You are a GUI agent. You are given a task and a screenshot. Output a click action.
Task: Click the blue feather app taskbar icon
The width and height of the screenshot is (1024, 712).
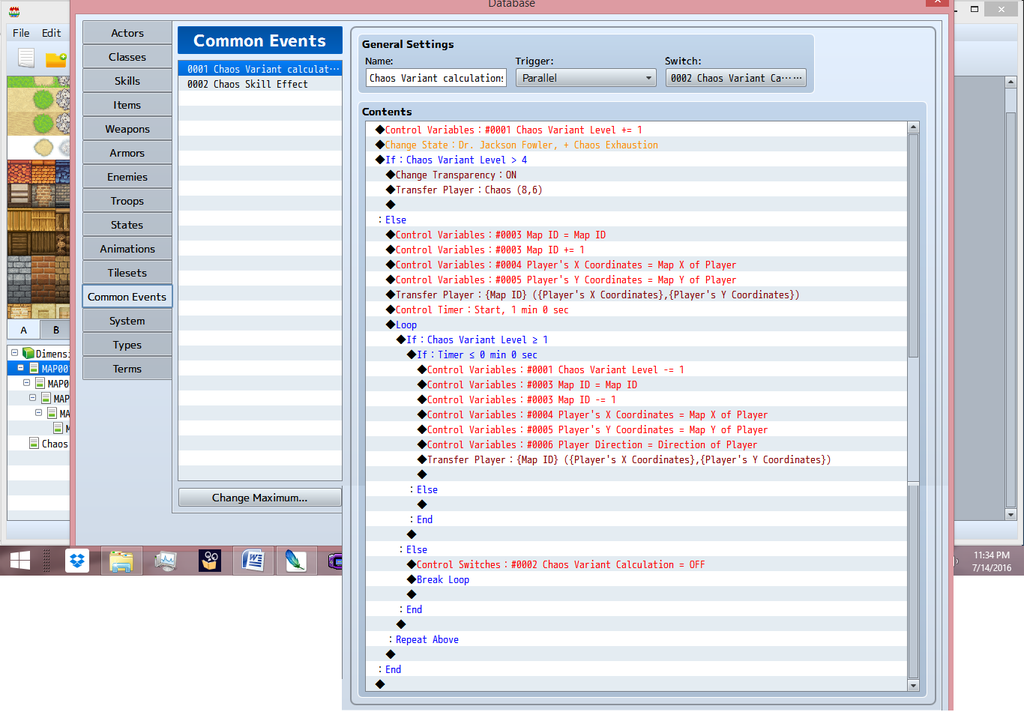pos(295,561)
